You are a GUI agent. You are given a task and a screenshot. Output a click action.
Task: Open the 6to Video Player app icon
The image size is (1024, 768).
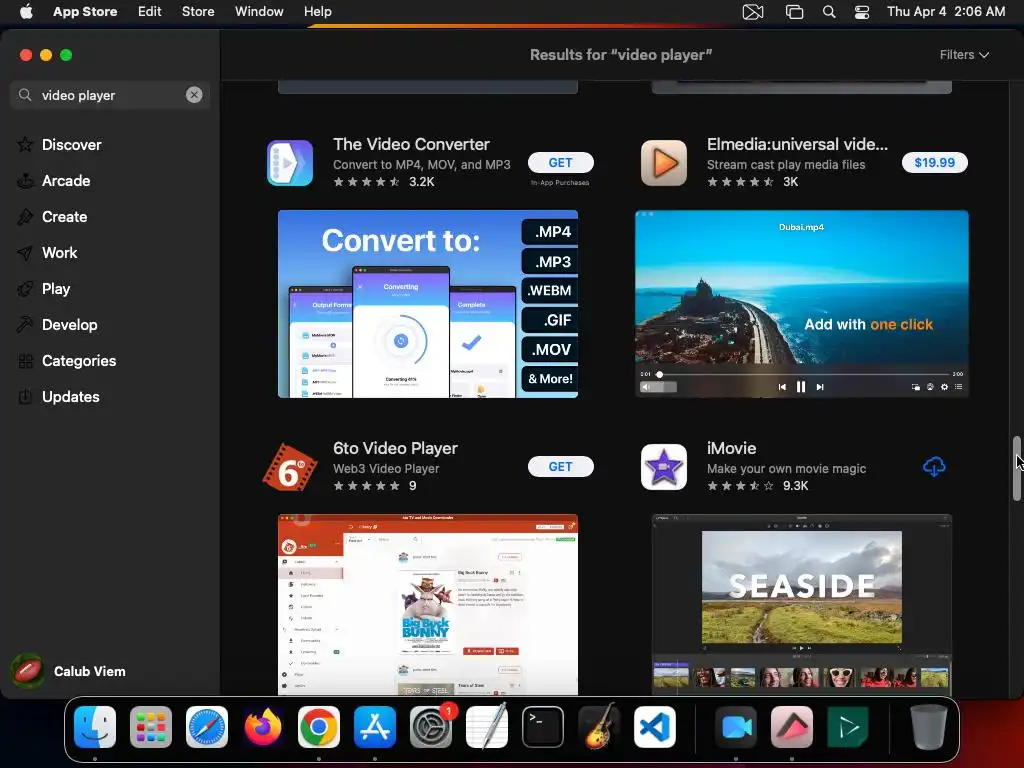[290, 466]
